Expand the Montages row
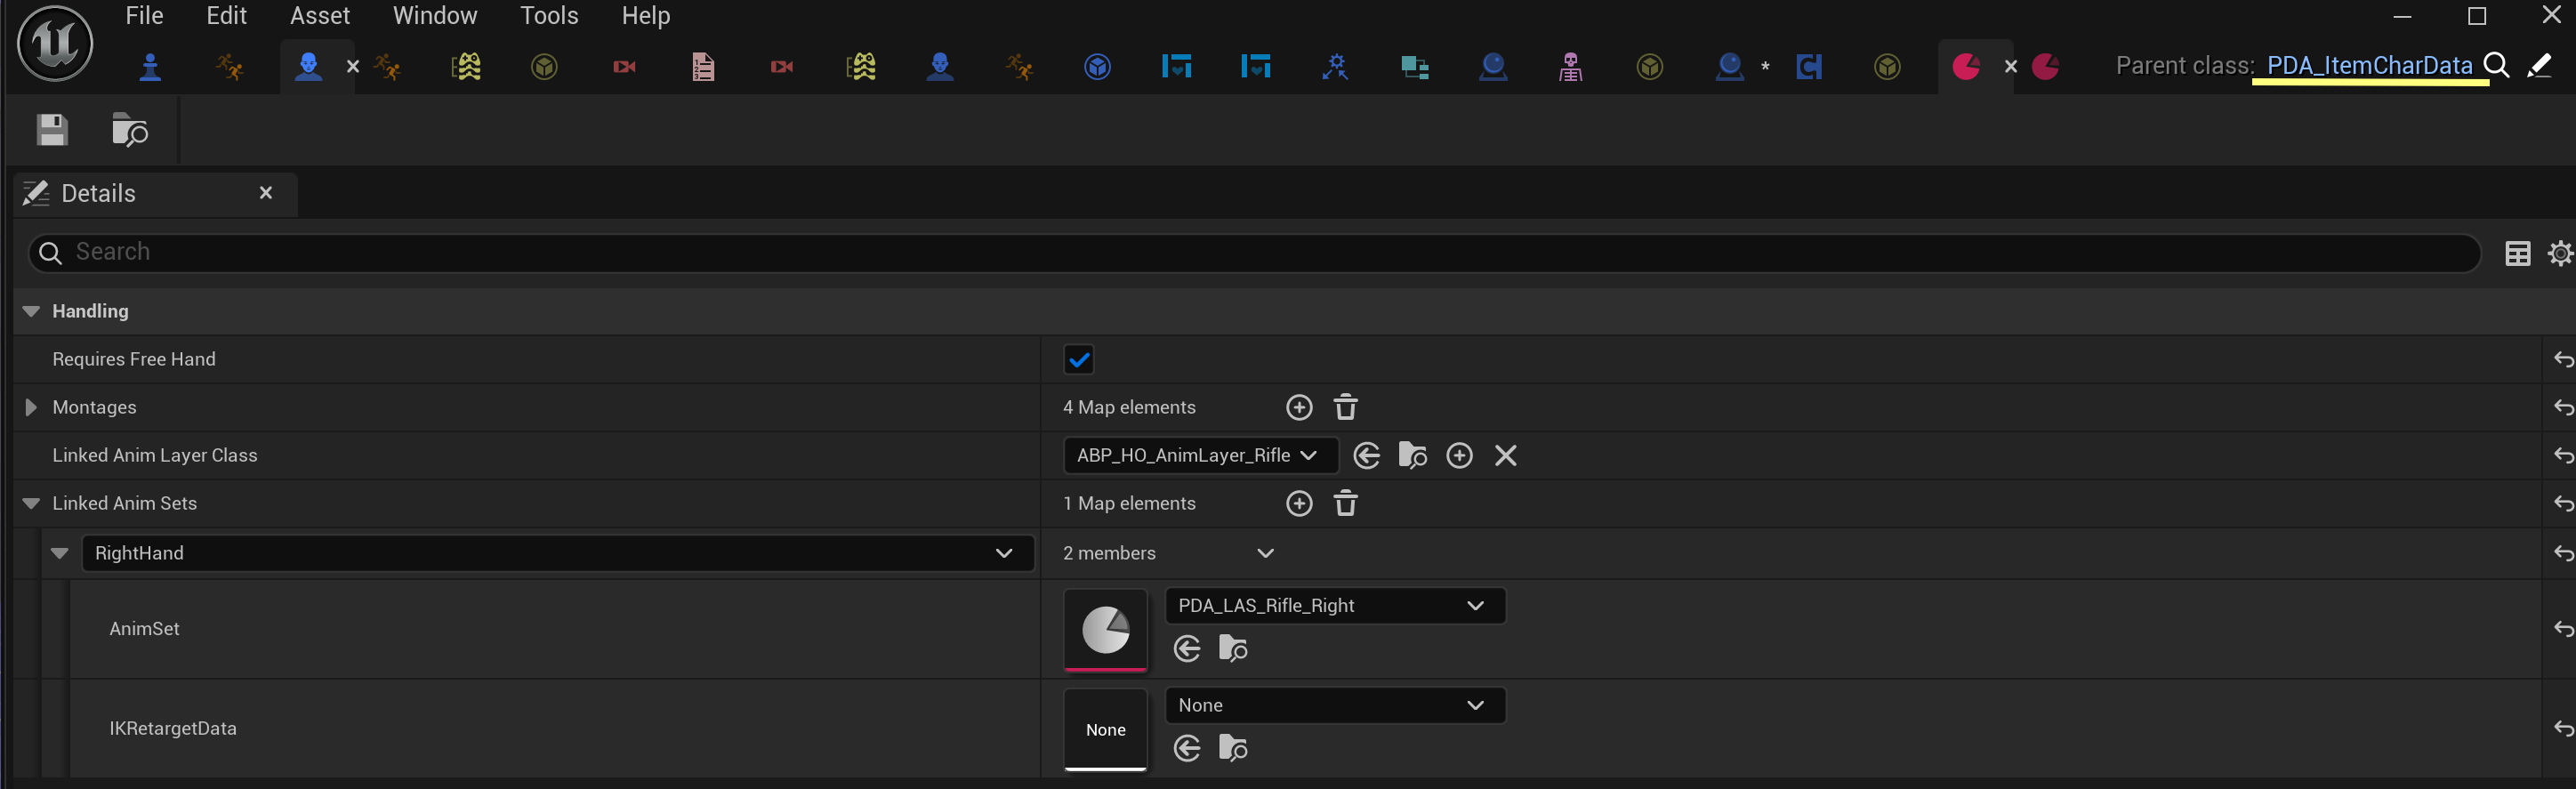The height and width of the screenshot is (789, 2576). (30, 407)
